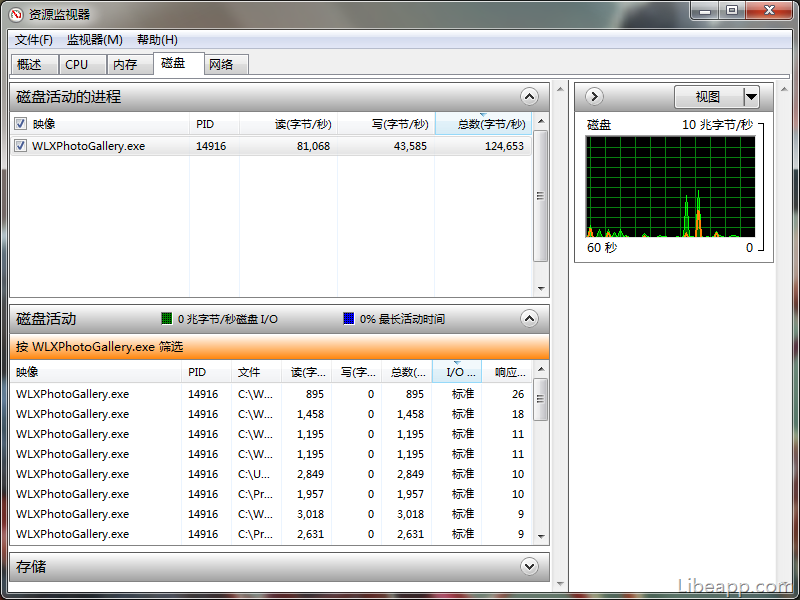The image size is (800, 600).
Task: Click the 按 WLXPhotoGallery.exe 筛选 filter bar
Action: point(279,347)
